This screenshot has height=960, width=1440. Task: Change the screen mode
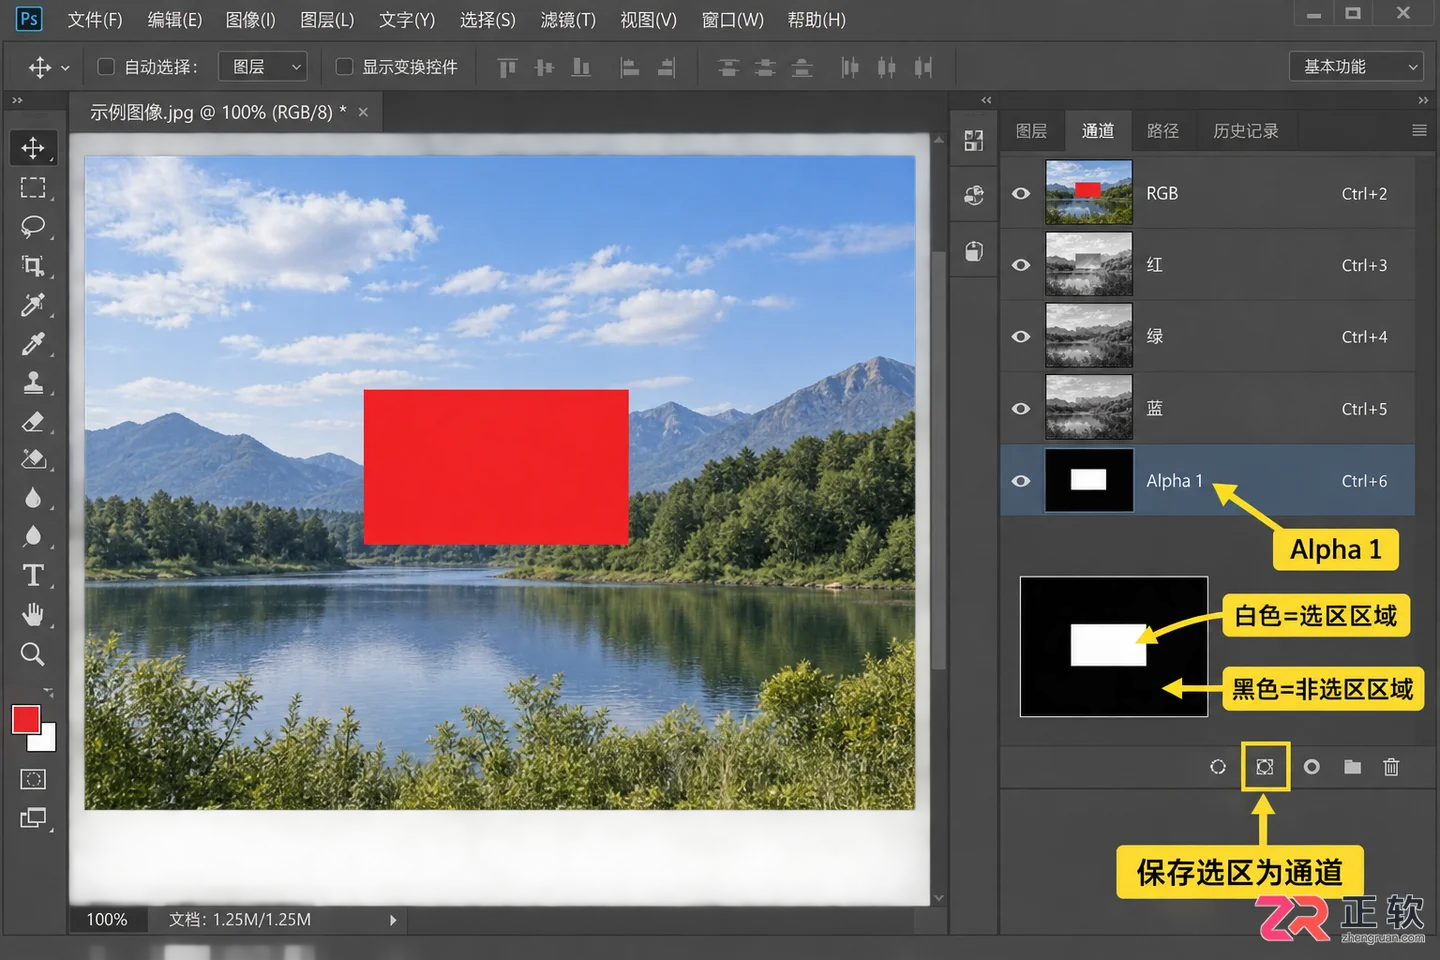point(33,818)
